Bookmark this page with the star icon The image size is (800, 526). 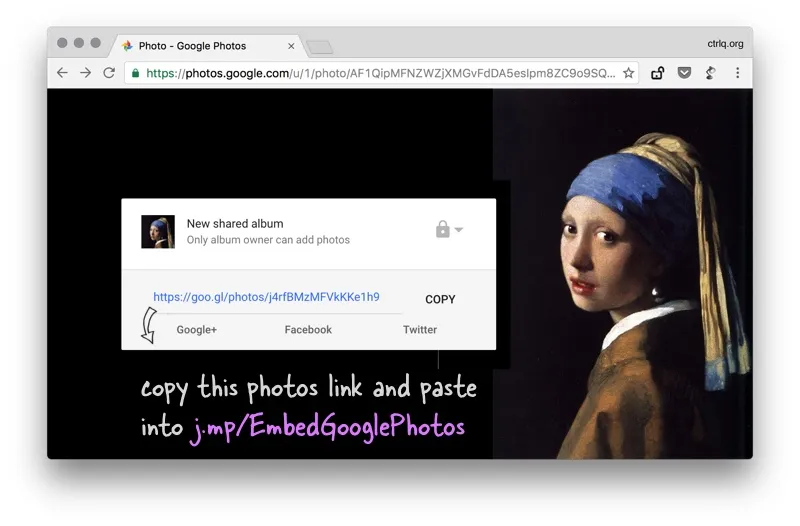[x=629, y=73]
